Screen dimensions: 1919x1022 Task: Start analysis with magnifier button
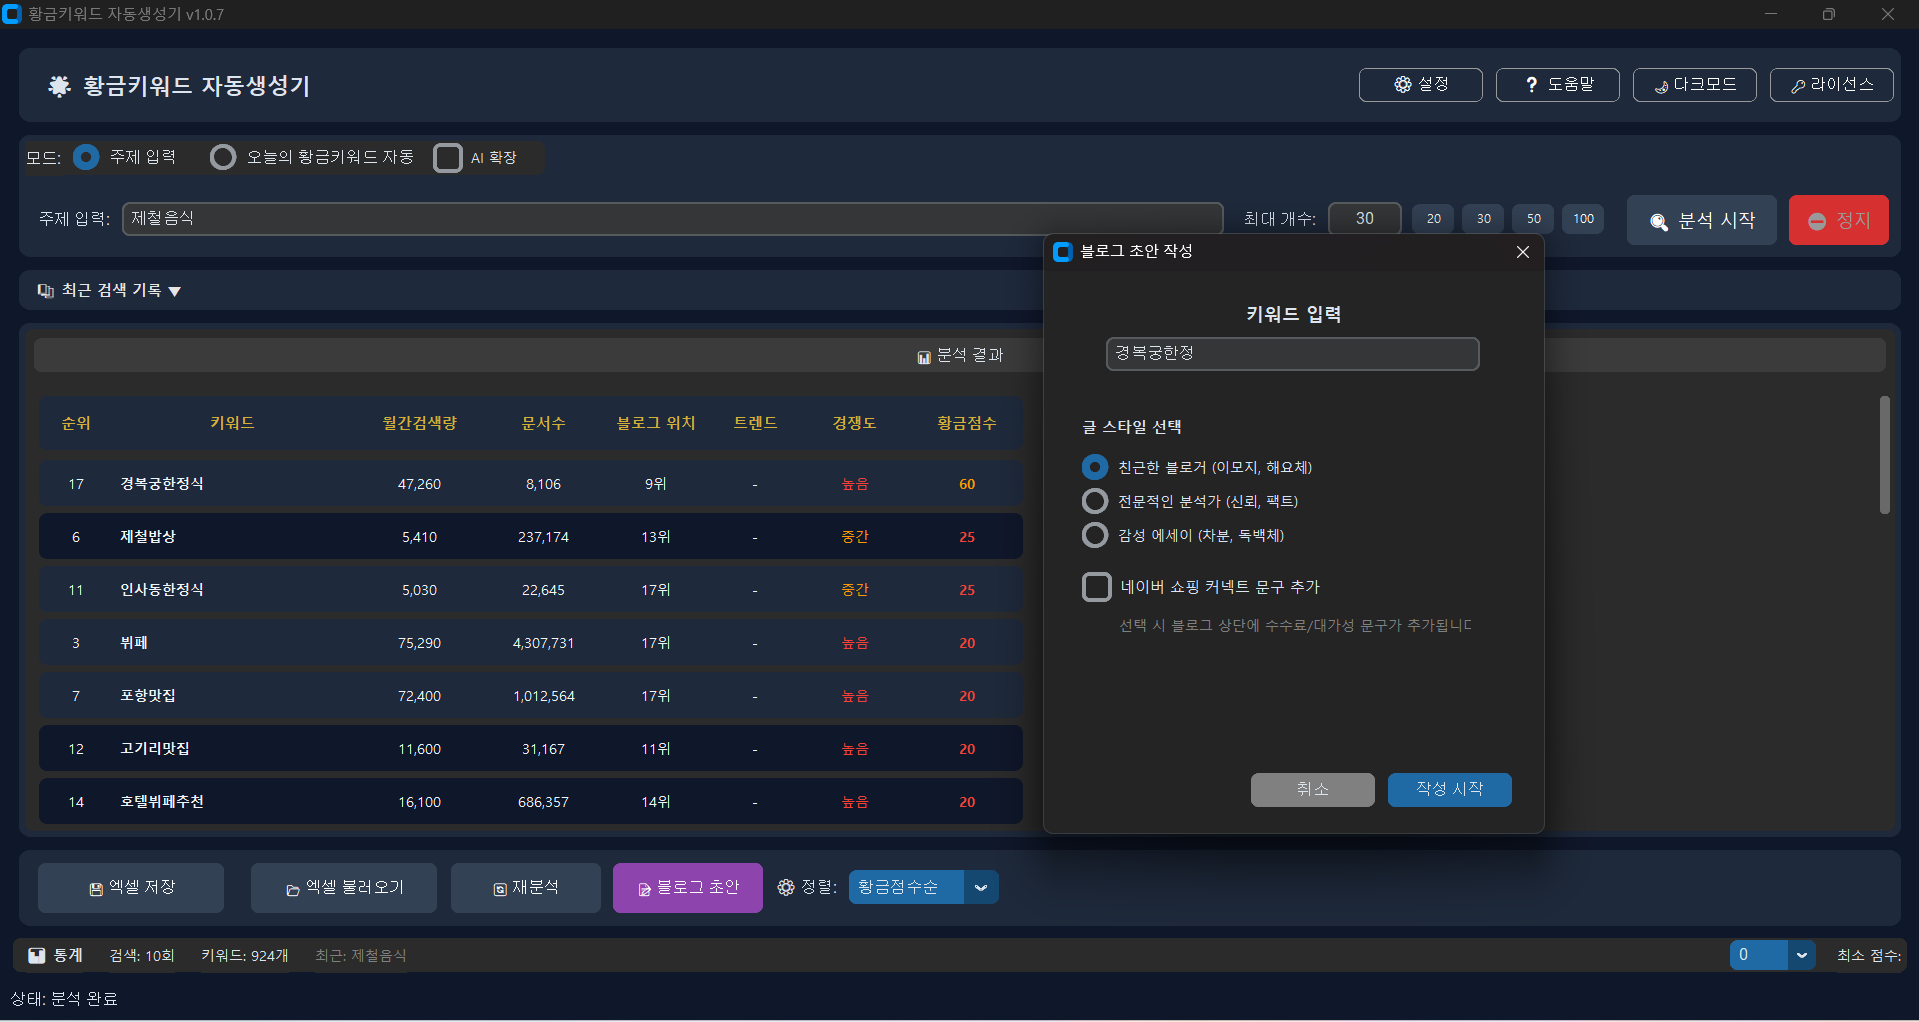tap(1701, 220)
